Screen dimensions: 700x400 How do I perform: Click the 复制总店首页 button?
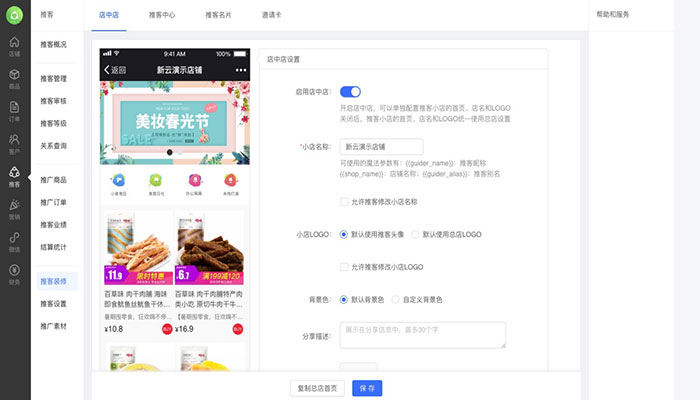click(319, 387)
